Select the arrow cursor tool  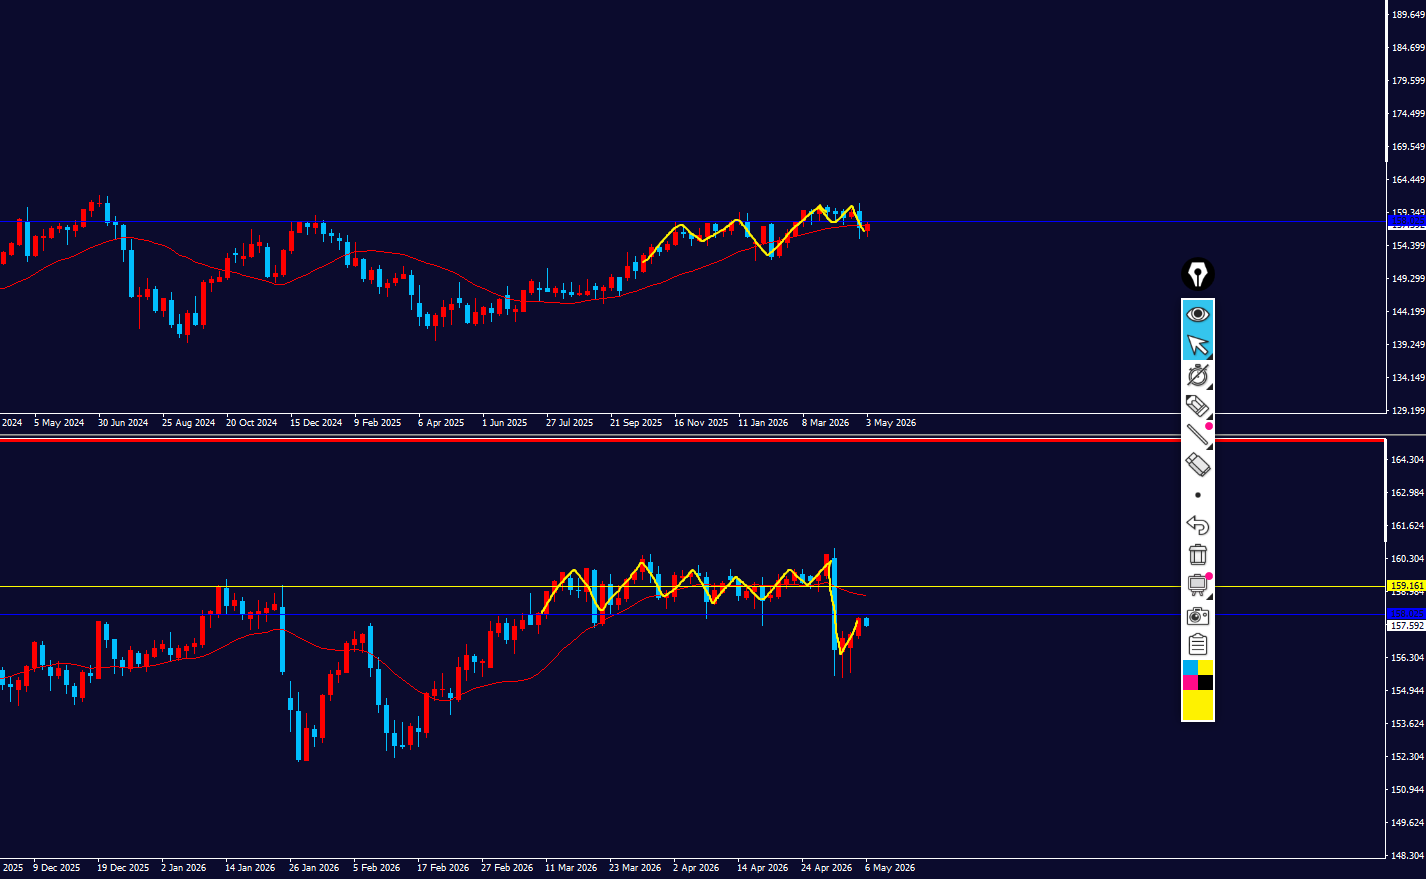1198,345
